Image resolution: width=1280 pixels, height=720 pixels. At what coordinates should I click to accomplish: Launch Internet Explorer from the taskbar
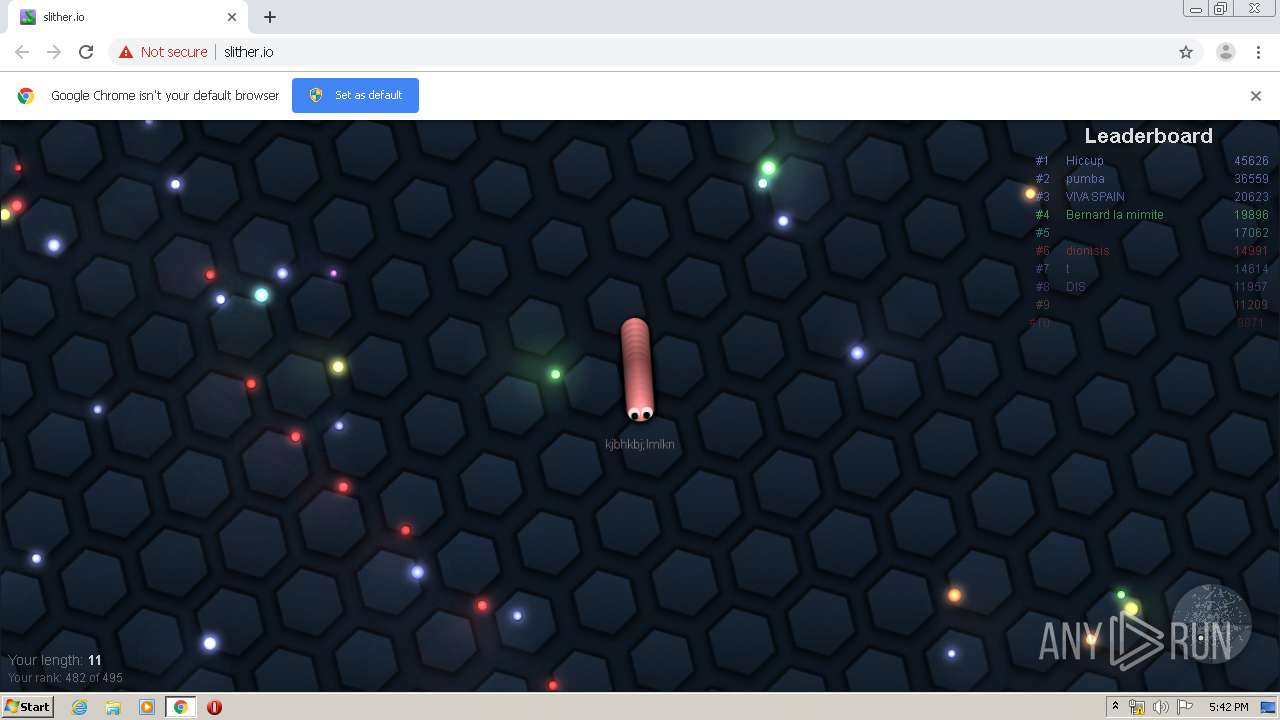pos(79,707)
